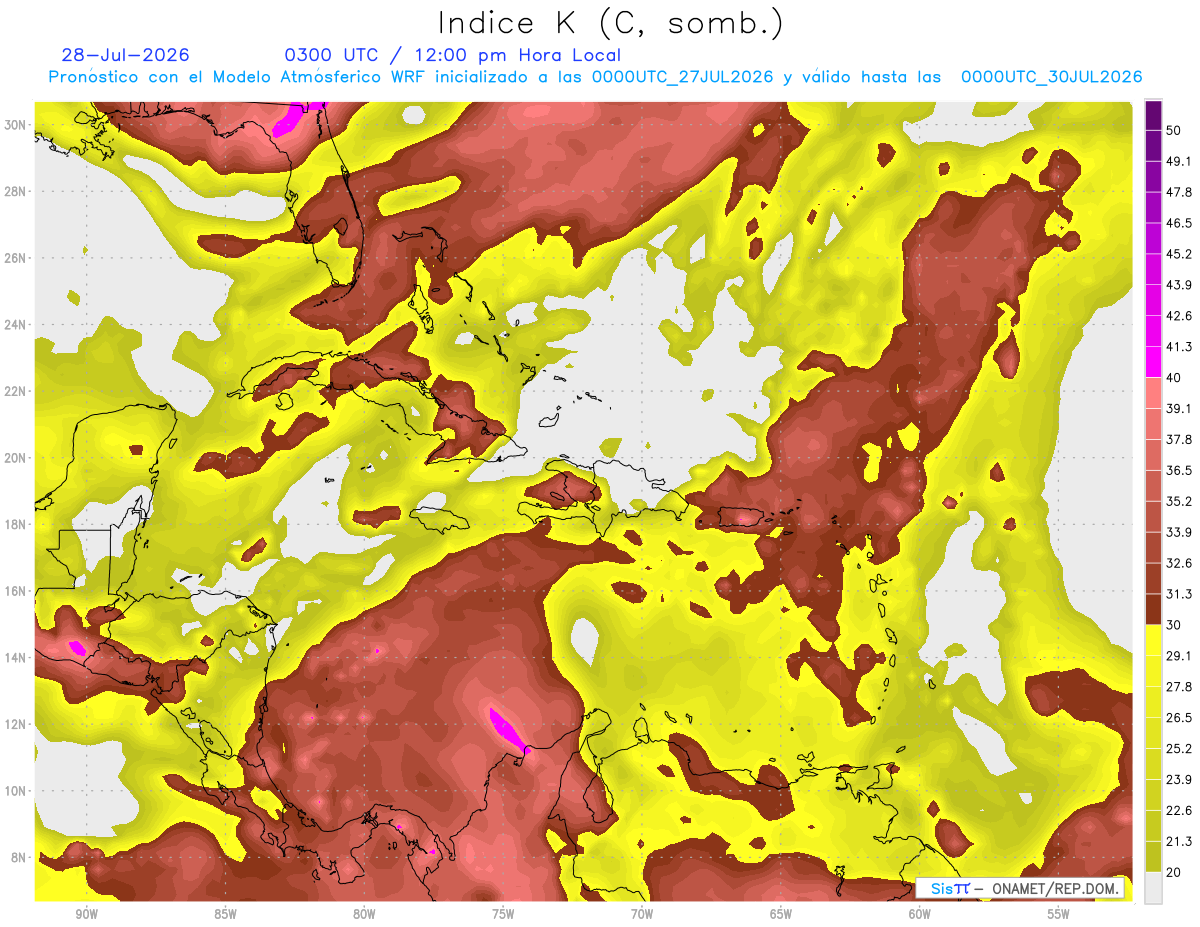Click the magenta colorbar swatch between 40 and 41.3
The width and height of the screenshot is (1200, 927).
click(x=1153, y=361)
